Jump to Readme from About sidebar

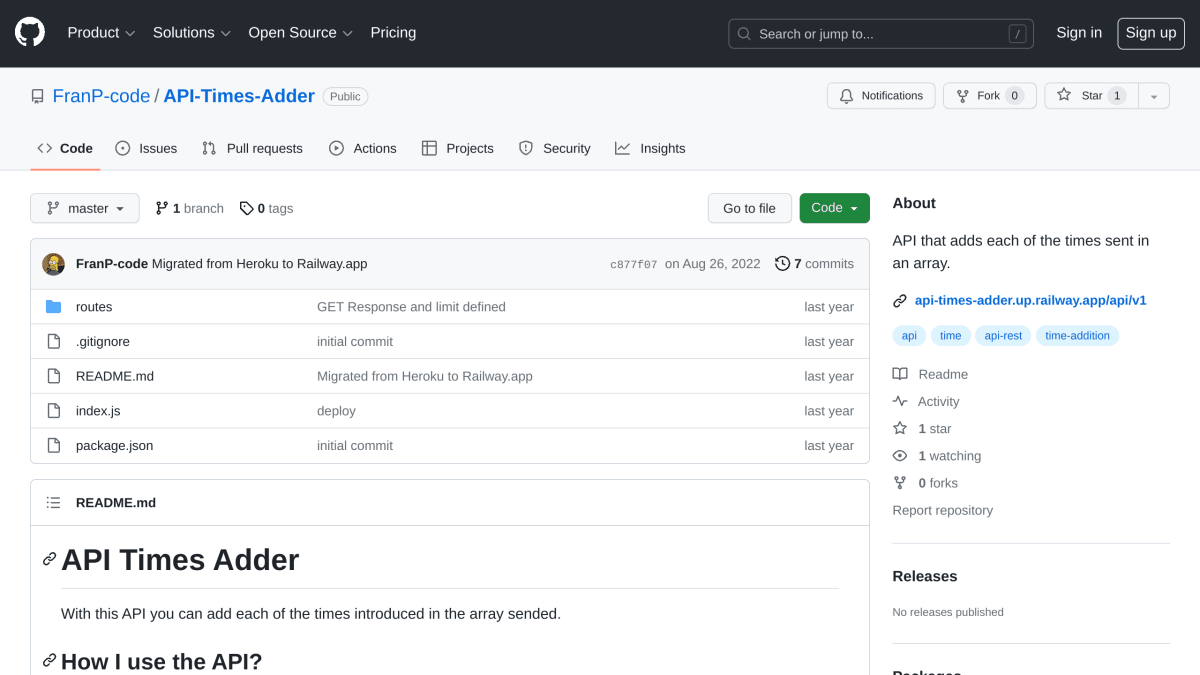[931, 374]
